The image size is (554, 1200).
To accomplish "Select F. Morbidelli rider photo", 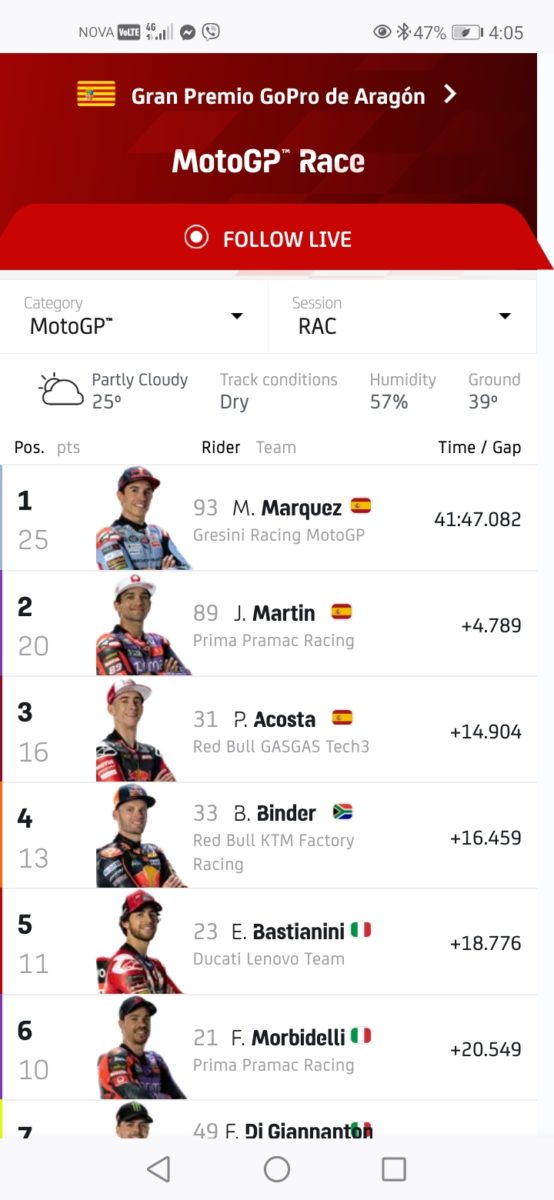I will point(141,1047).
